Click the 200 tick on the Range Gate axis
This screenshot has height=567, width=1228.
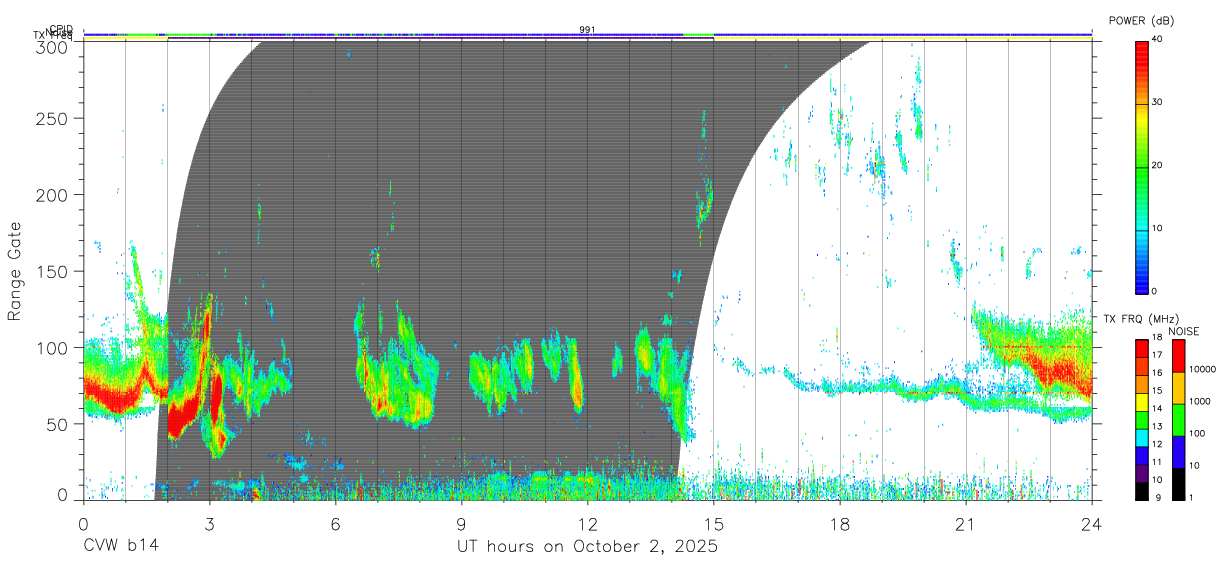pos(51,194)
